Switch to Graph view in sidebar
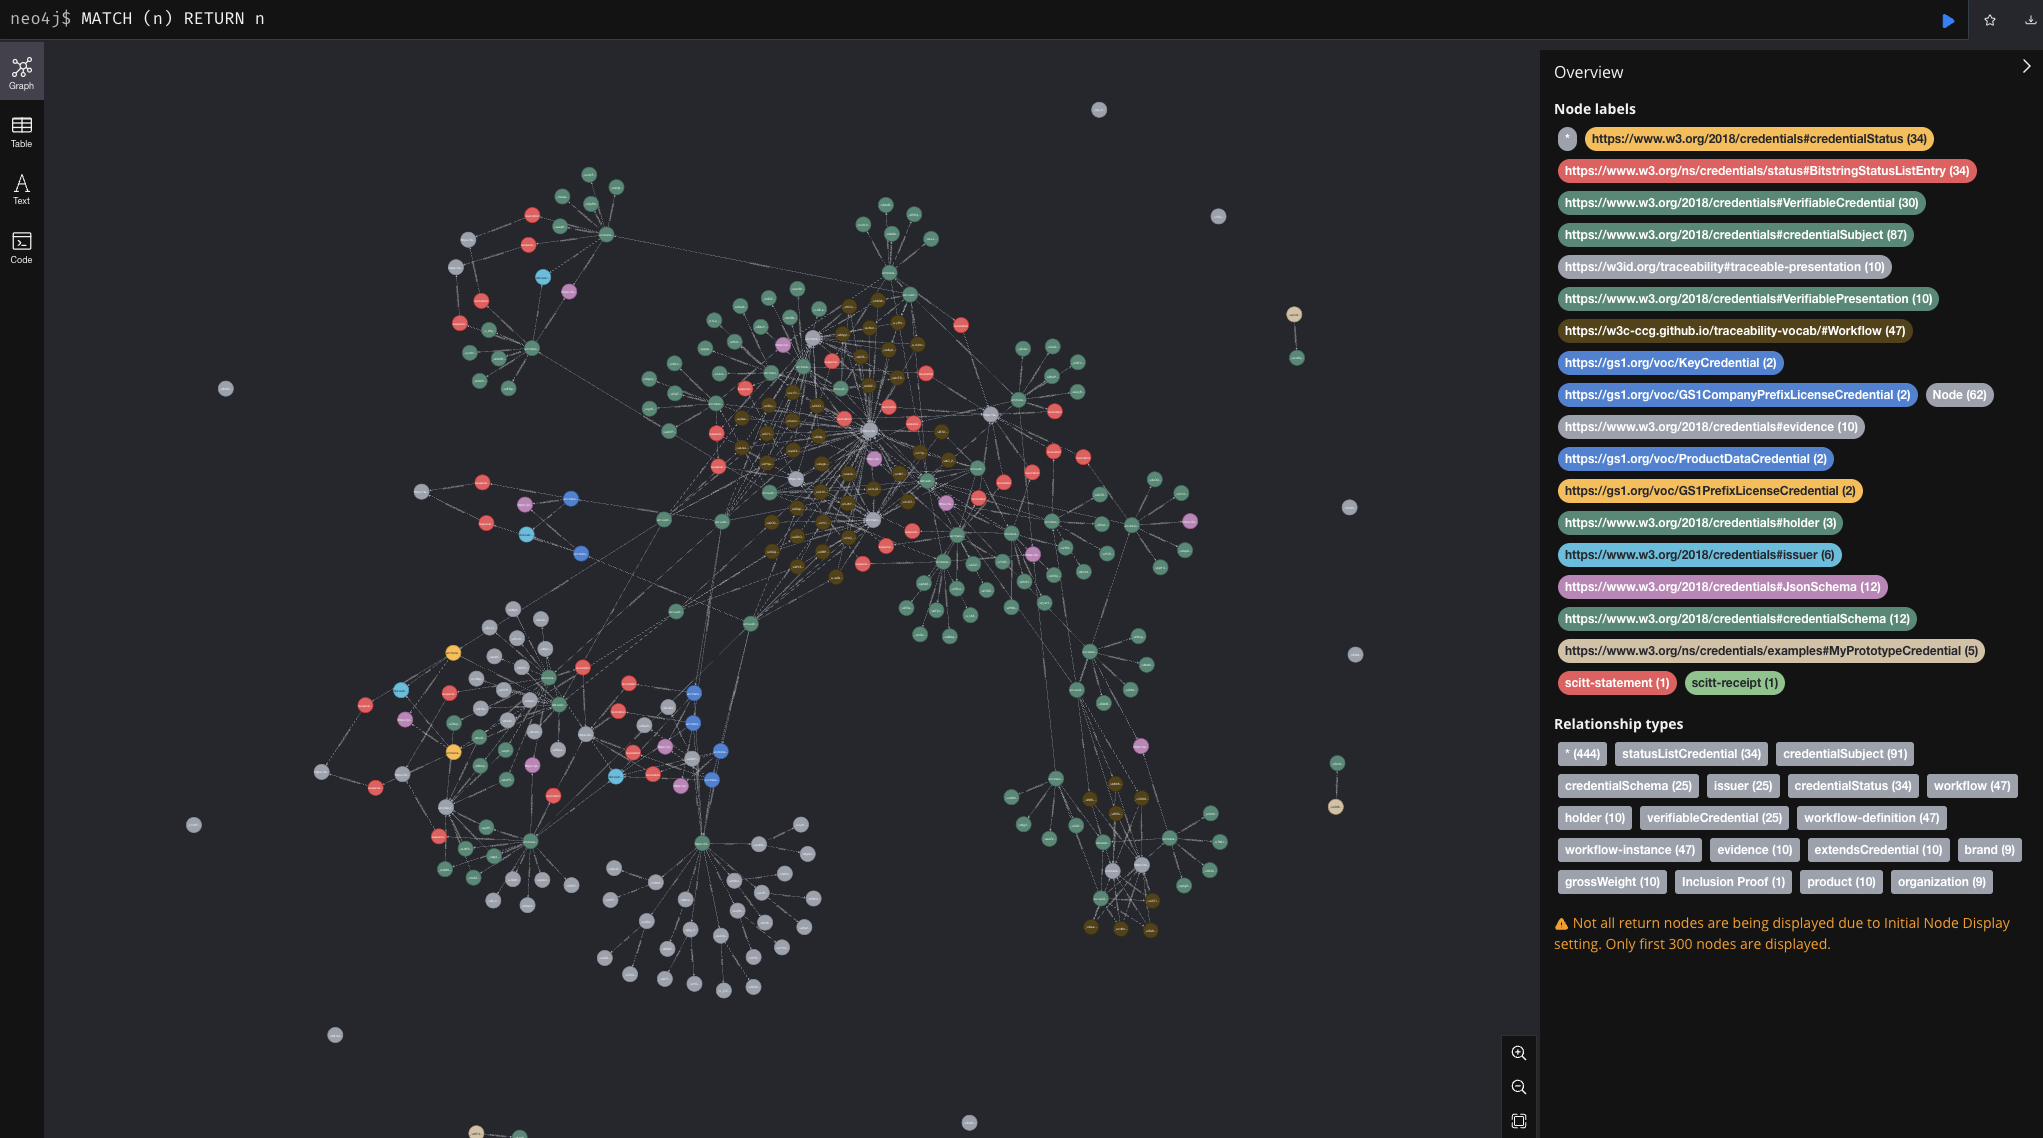 point(21,73)
